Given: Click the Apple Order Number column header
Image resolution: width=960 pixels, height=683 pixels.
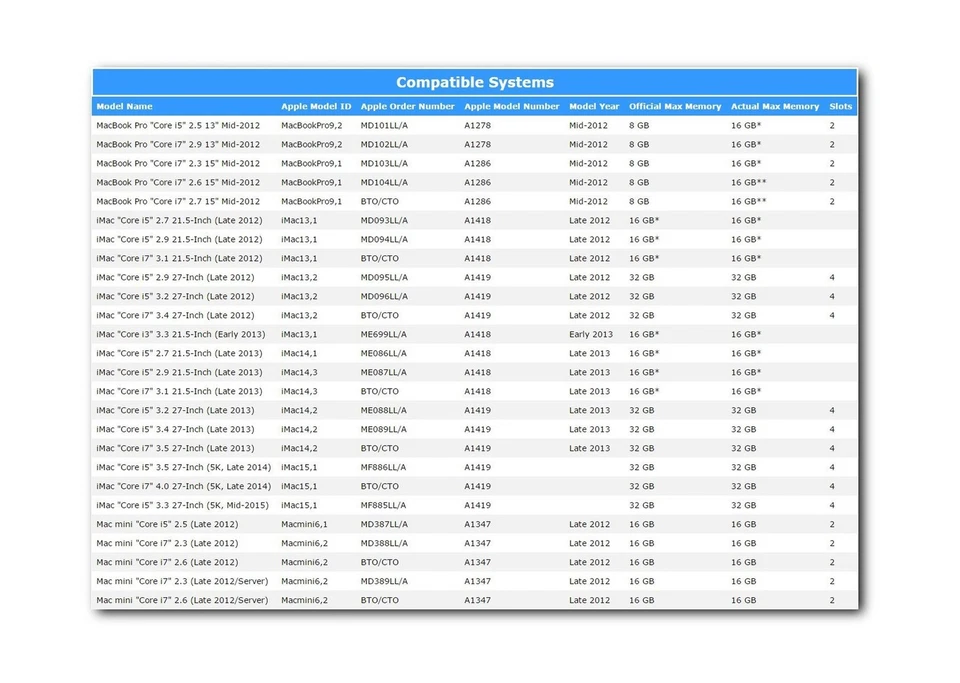Looking at the screenshot, I should click(407, 106).
